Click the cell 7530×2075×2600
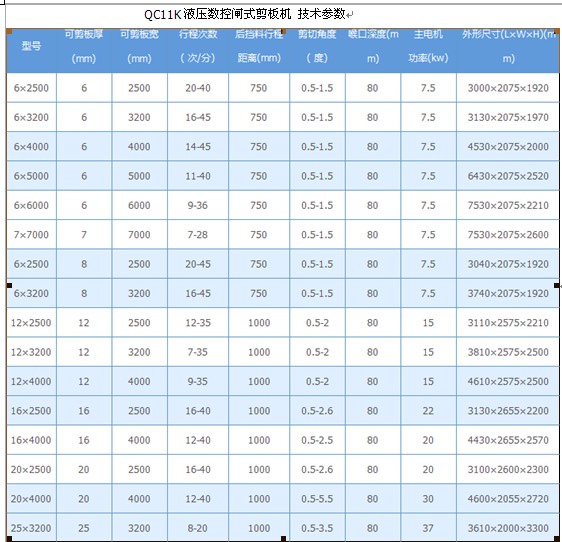 (x=508, y=235)
